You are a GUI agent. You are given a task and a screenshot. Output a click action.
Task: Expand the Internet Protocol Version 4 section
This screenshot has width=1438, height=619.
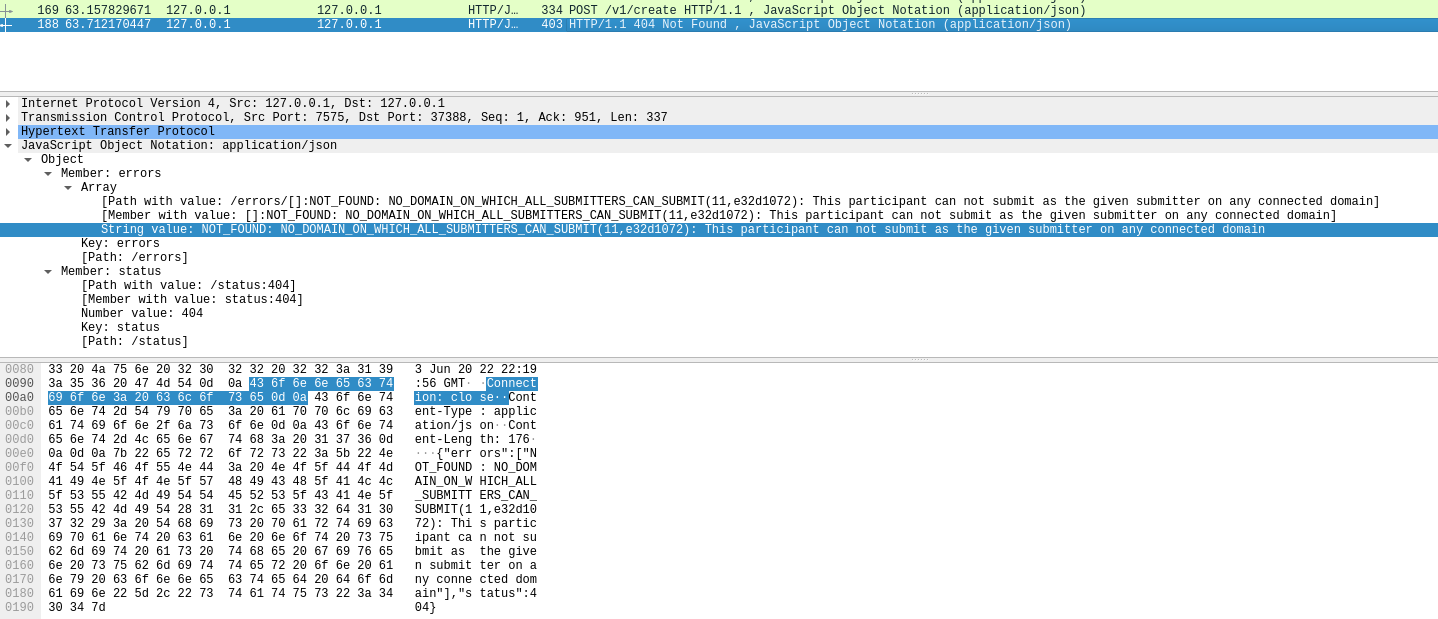coord(8,104)
